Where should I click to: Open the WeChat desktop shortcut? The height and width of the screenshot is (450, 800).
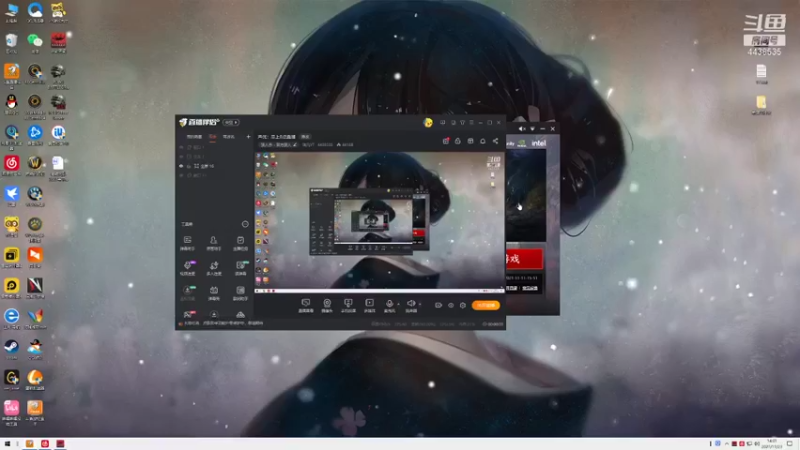(35, 43)
